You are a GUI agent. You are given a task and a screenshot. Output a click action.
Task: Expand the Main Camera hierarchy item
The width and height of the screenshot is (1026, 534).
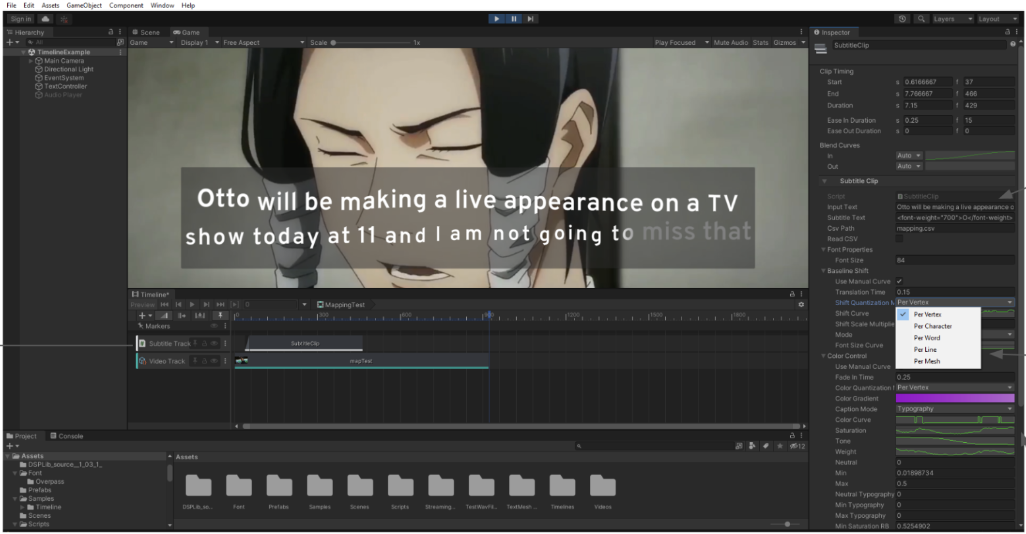tap(31, 61)
